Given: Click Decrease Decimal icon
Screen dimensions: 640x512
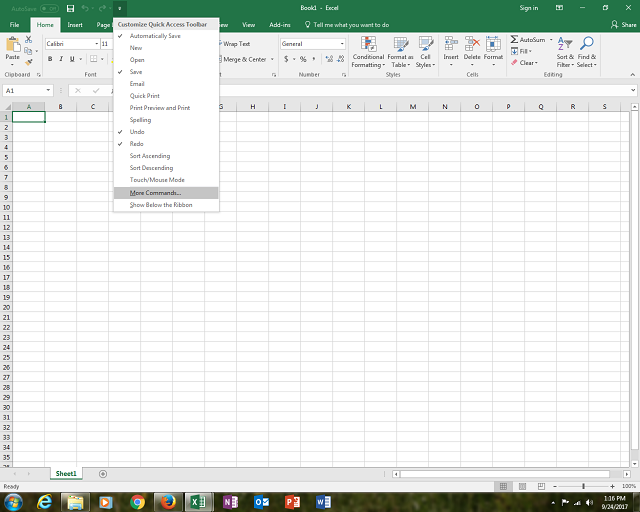Looking at the screenshot, I should tap(341, 59).
